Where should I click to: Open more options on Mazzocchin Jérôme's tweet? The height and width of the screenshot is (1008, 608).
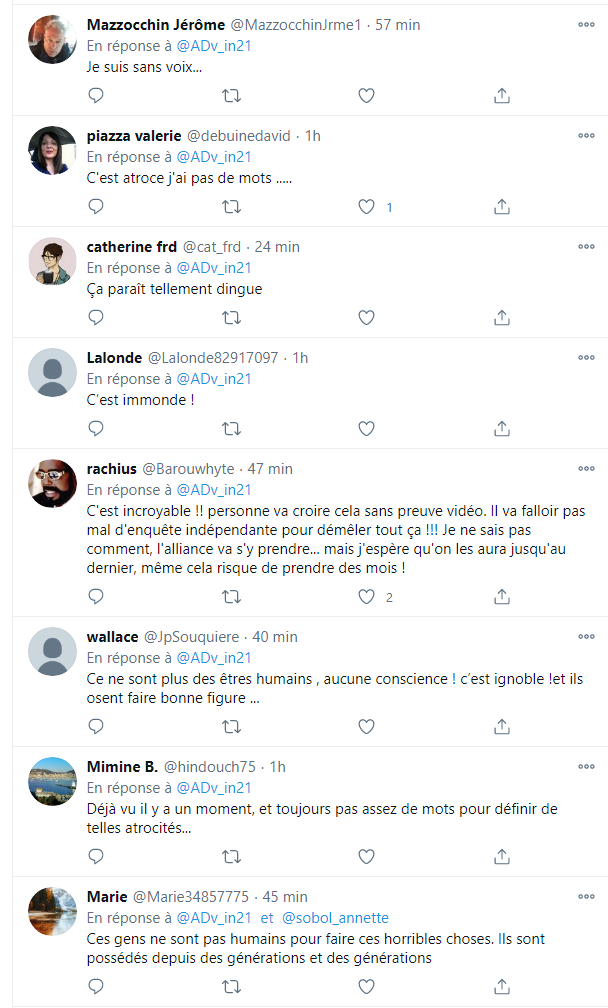tap(586, 24)
